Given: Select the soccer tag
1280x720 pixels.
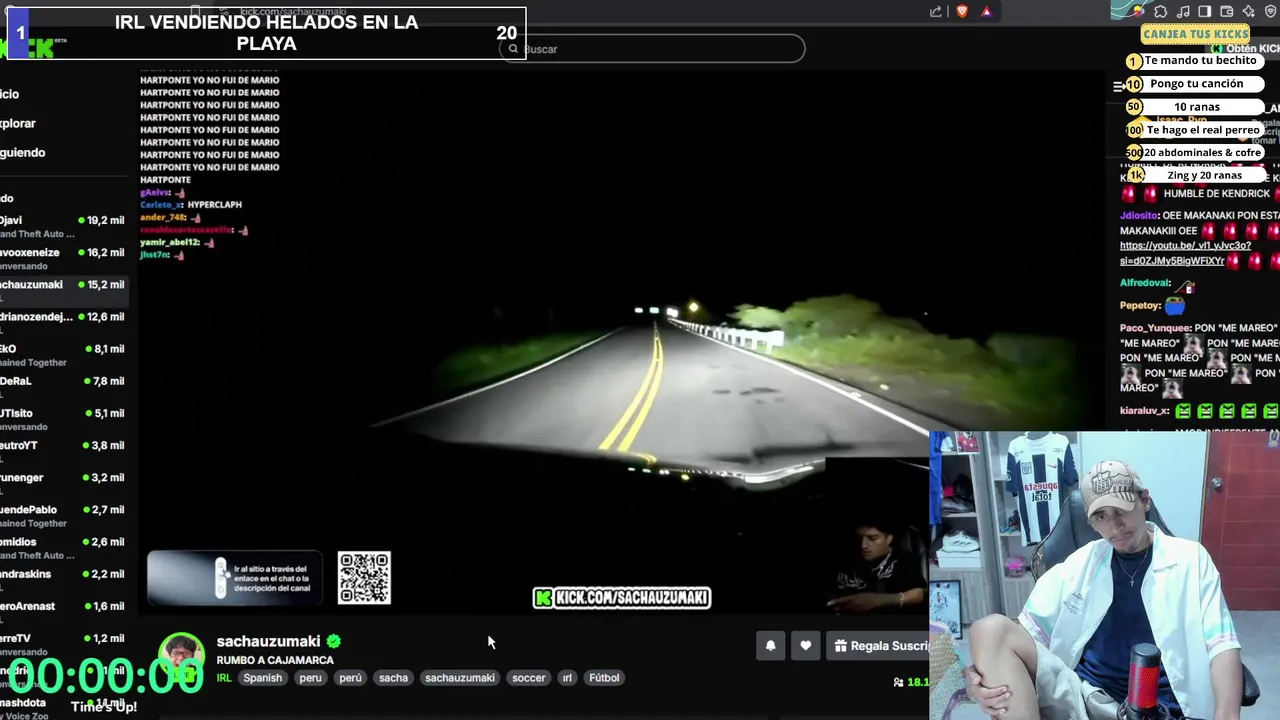Looking at the screenshot, I should (x=529, y=677).
